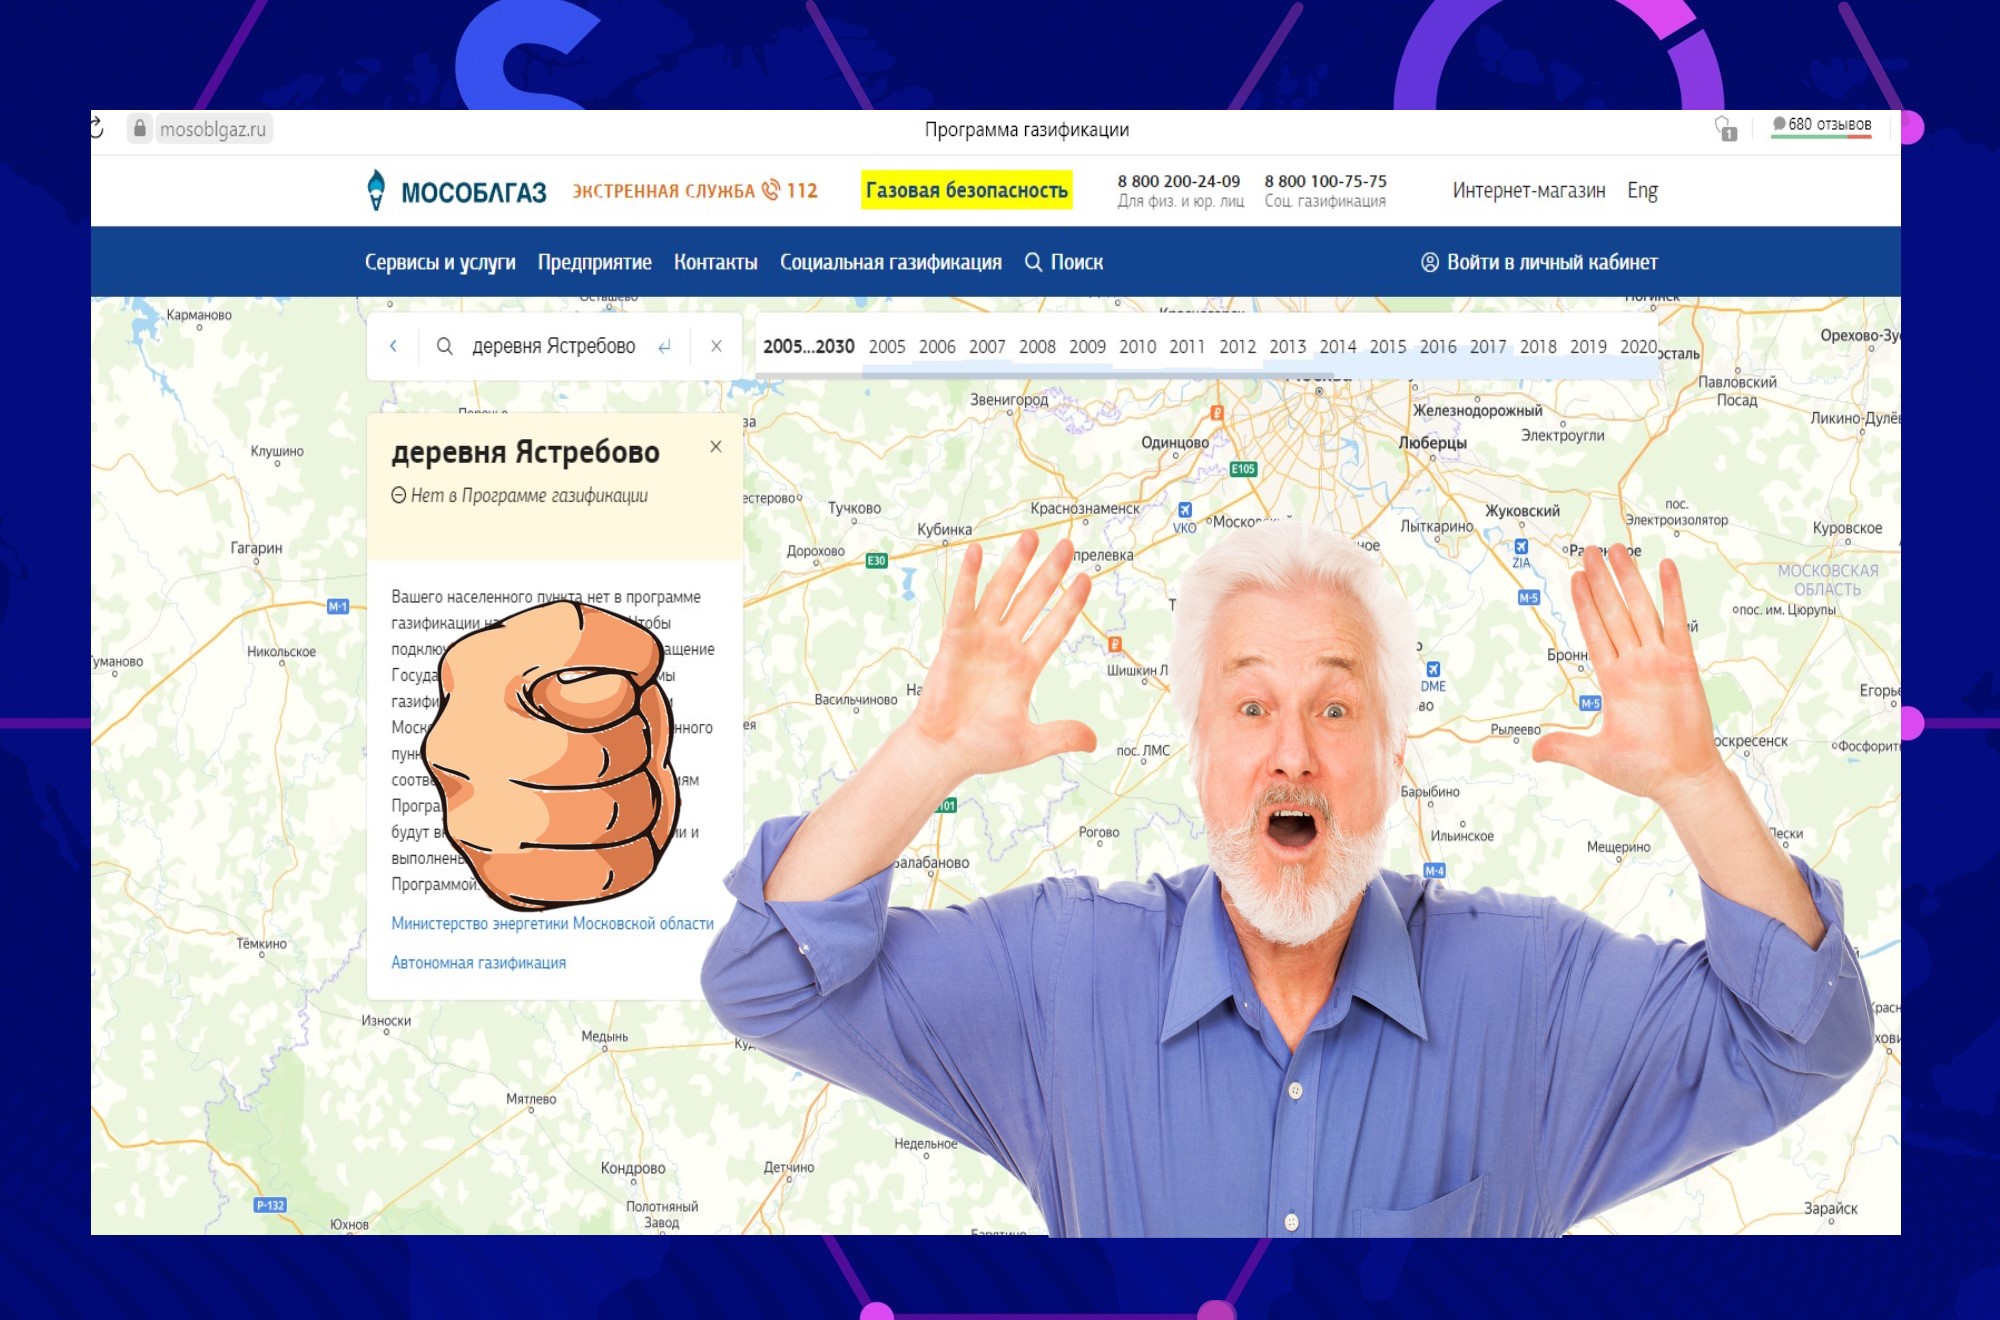Click phone number 8 800 100-75-75
2000x1320 pixels.
click(x=1325, y=181)
